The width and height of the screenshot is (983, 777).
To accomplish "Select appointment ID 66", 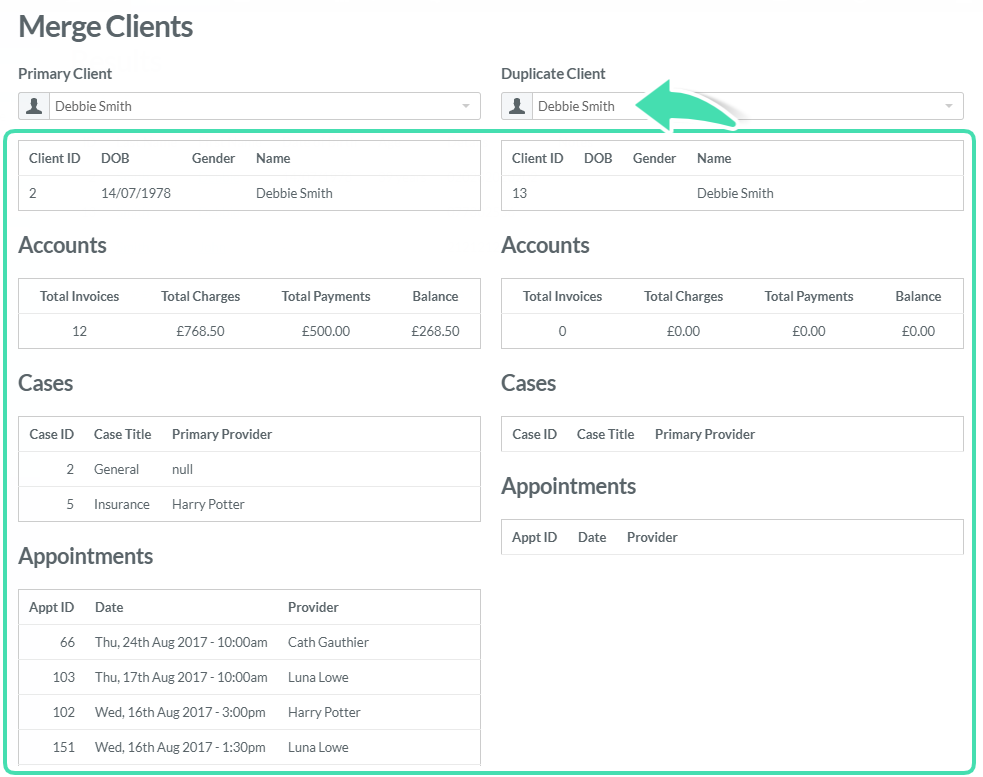I will pos(67,642).
